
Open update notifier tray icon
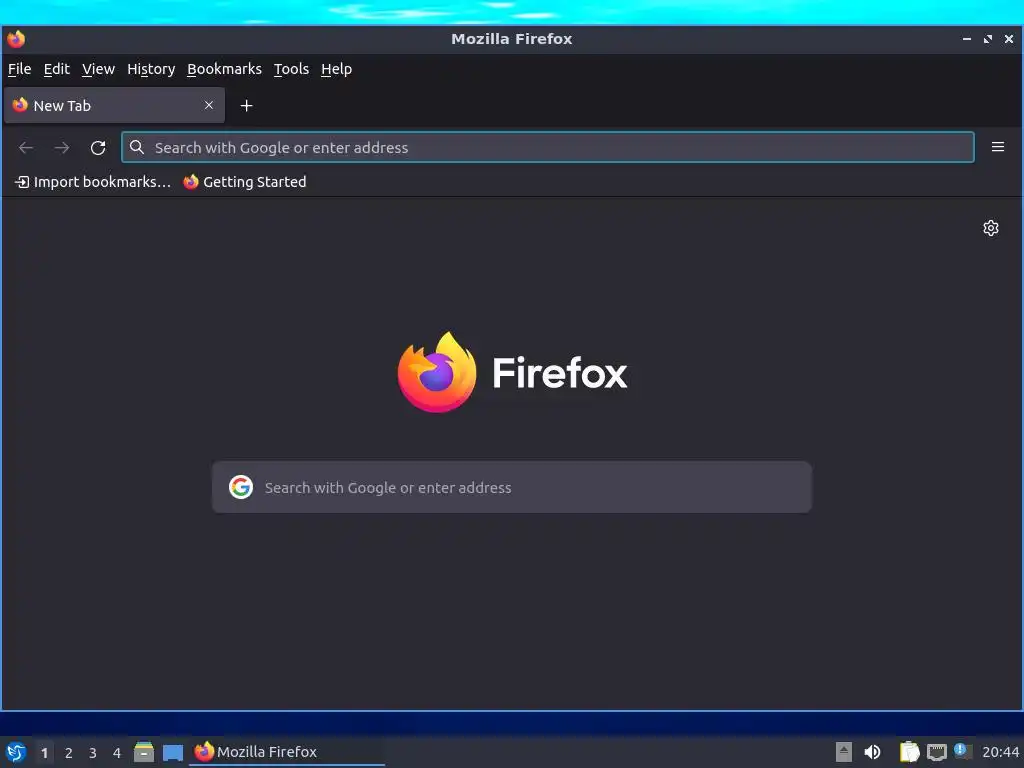963,751
